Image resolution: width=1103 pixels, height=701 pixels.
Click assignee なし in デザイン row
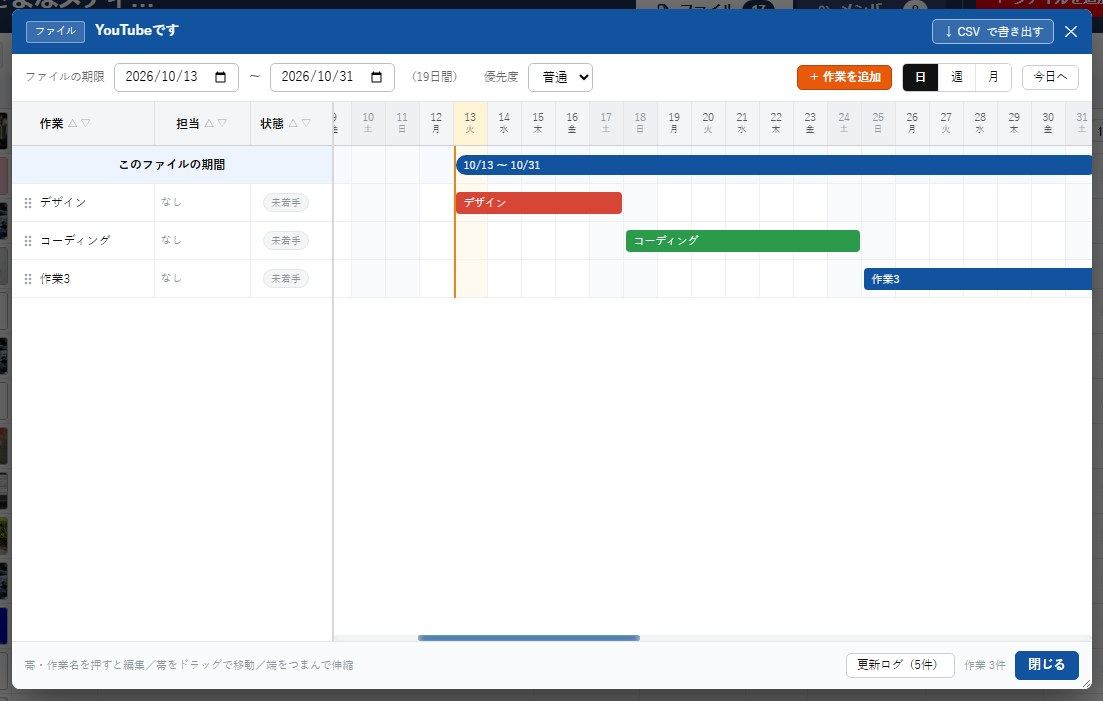tap(171, 202)
